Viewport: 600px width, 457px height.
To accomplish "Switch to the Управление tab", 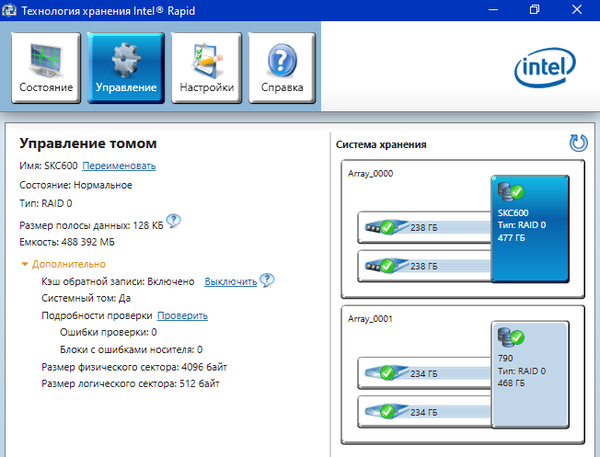I will coord(126,68).
